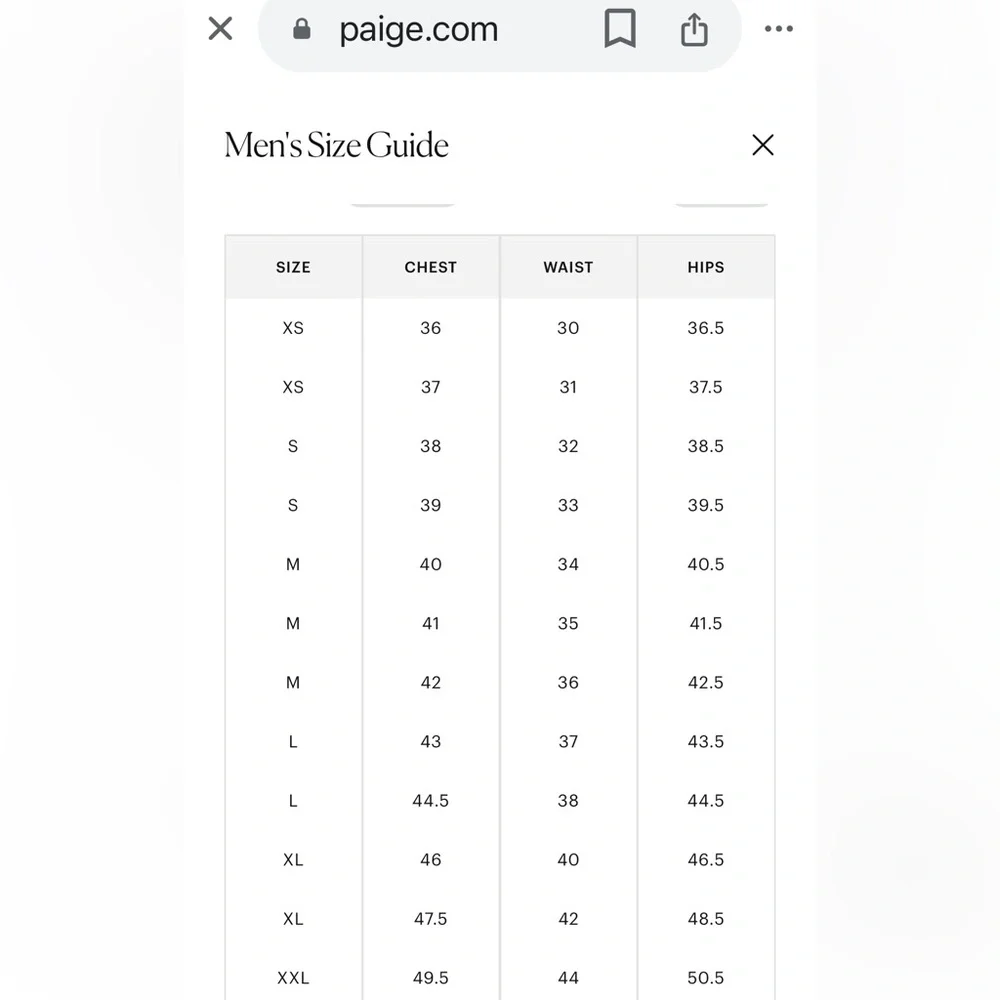Viewport: 1000px width, 1000px height.
Task: Select the WAIST column header
Action: pos(568,267)
